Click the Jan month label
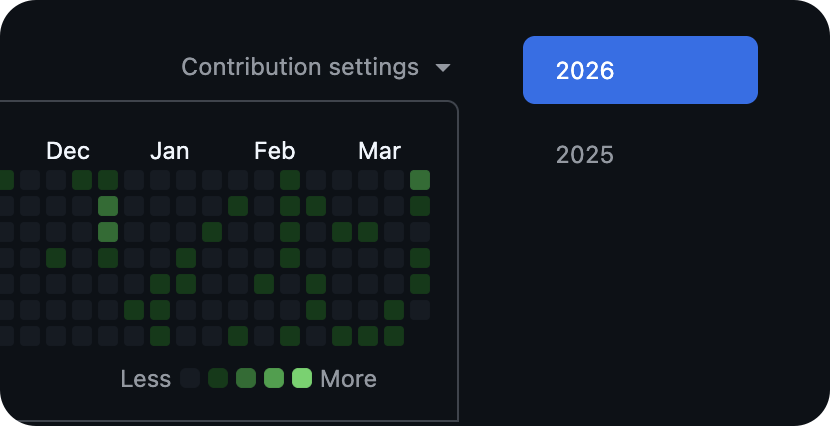830x426 pixels. [x=170, y=151]
